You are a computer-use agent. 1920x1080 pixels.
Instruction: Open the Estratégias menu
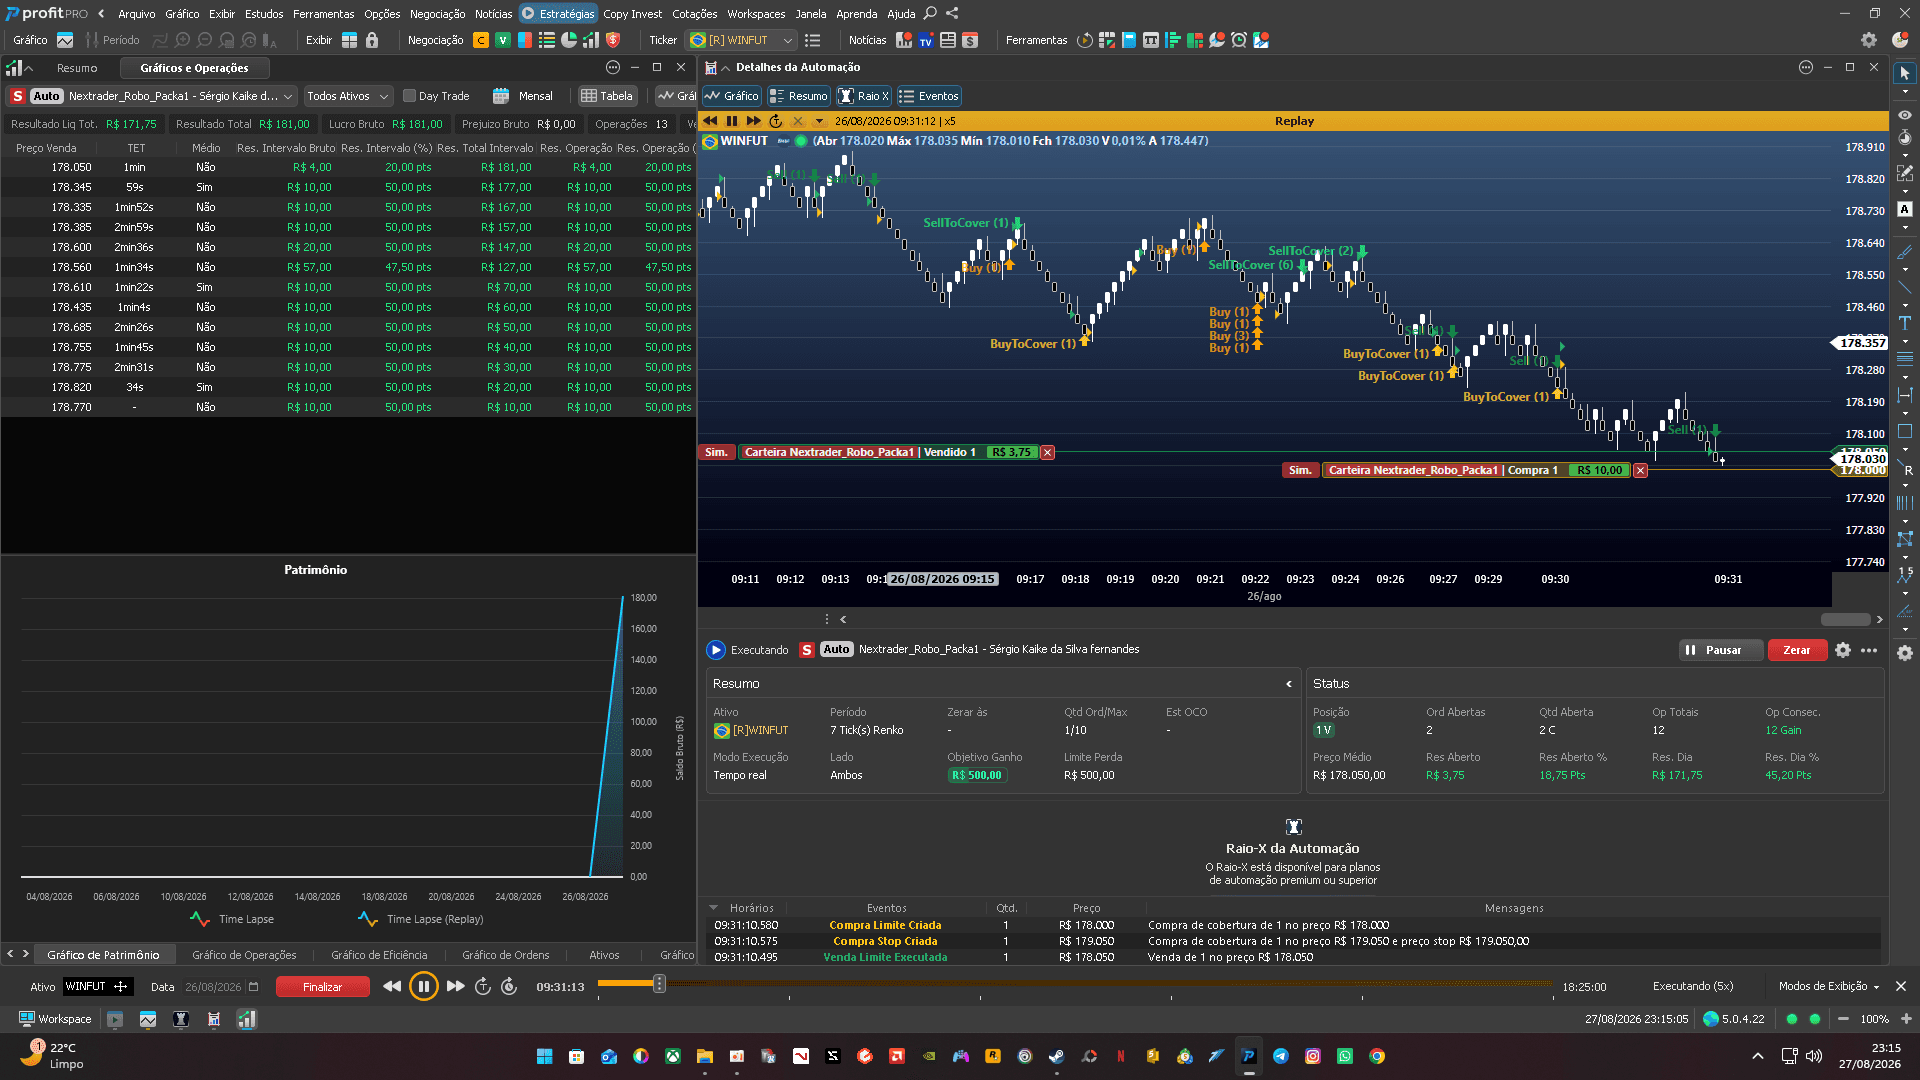click(559, 14)
